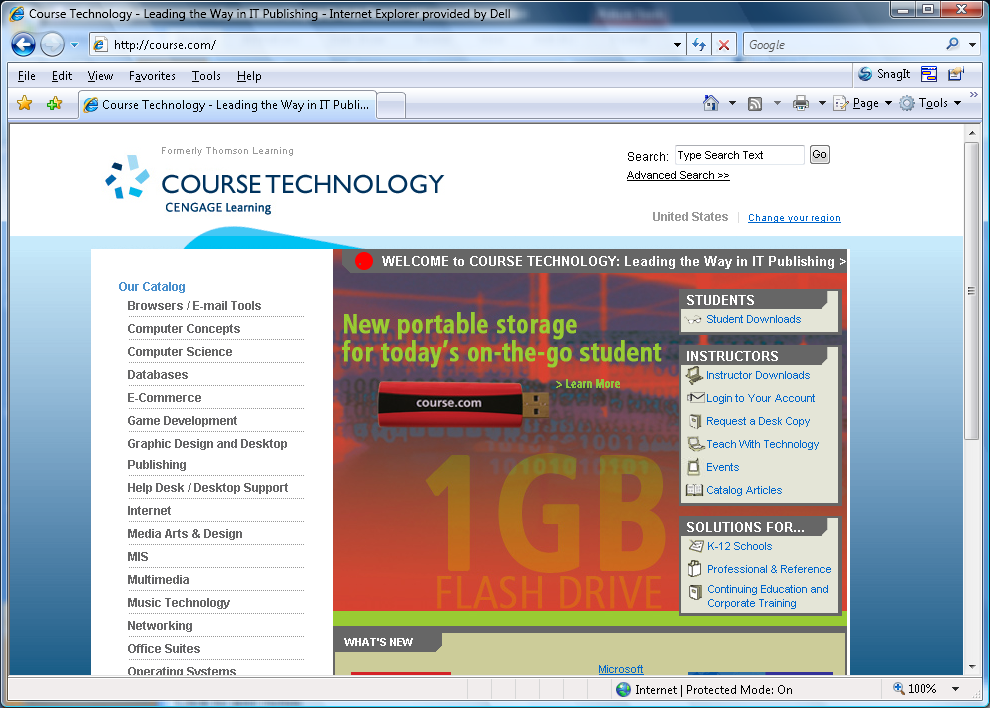Image resolution: width=990 pixels, height=708 pixels.
Task: Click the SnagIt rightmost toolbar icon
Action: click(x=956, y=75)
